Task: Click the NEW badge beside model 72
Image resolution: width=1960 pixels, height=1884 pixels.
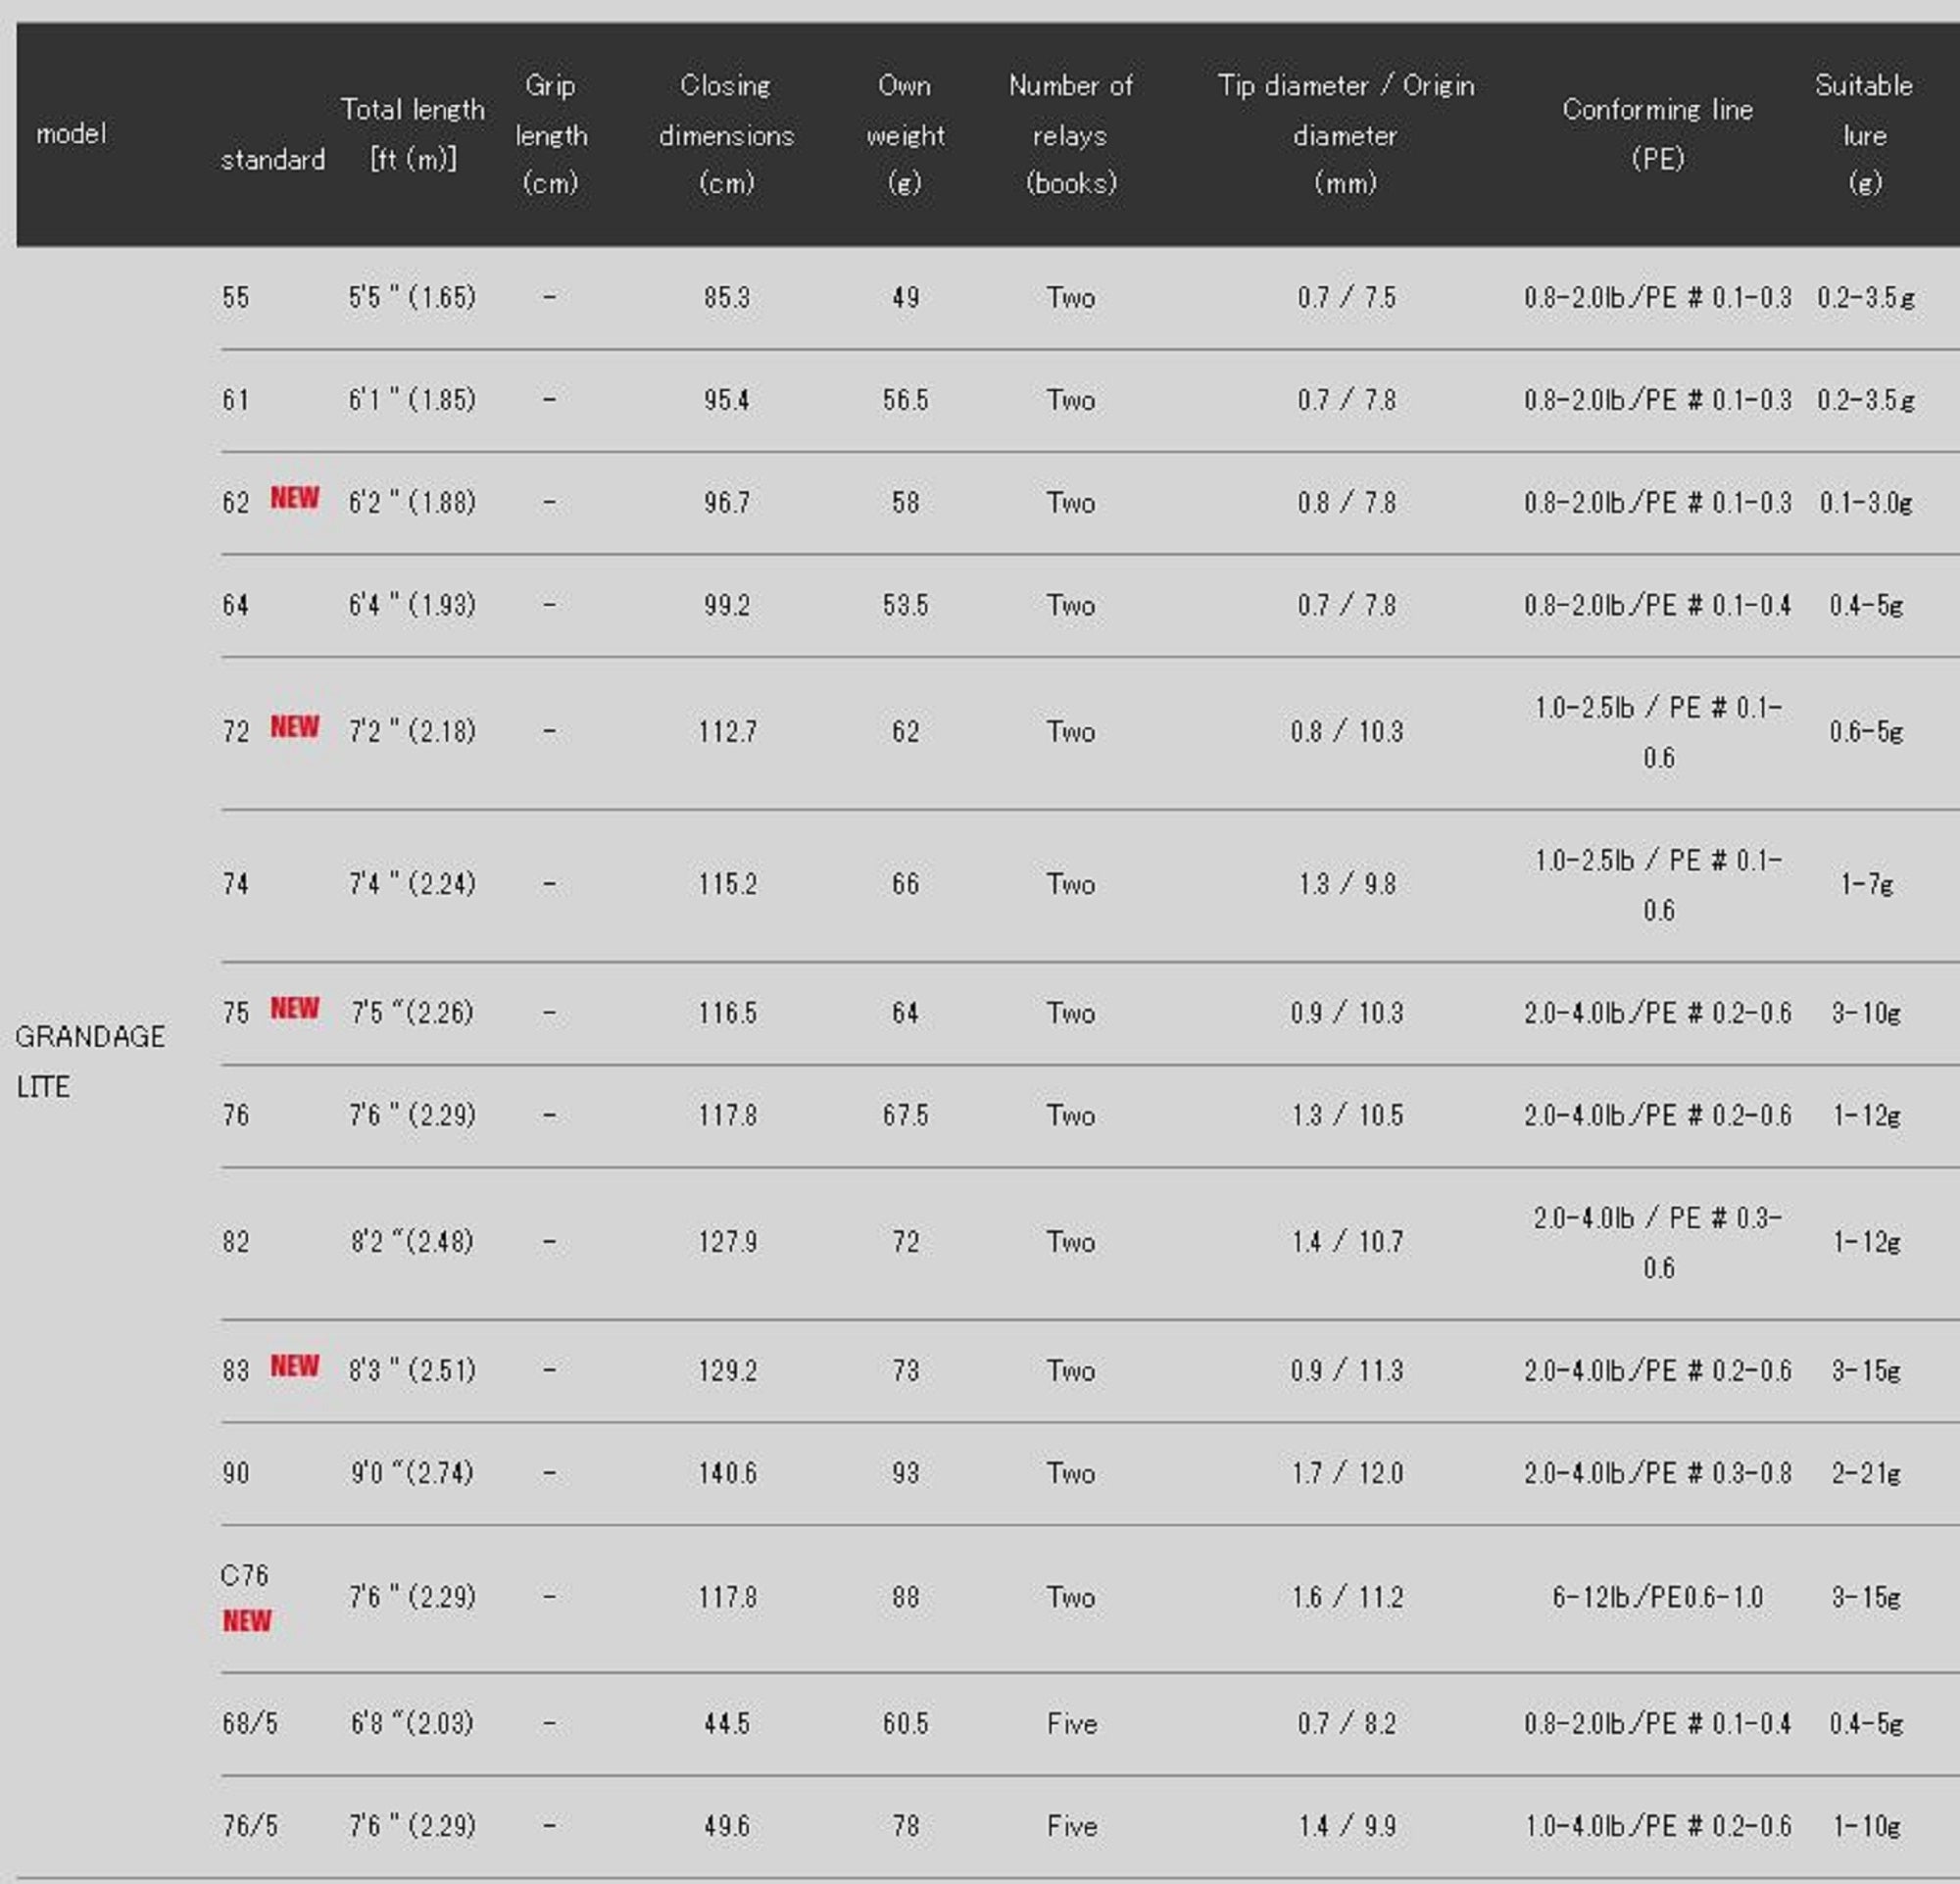Action: pyautogui.click(x=294, y=727)
